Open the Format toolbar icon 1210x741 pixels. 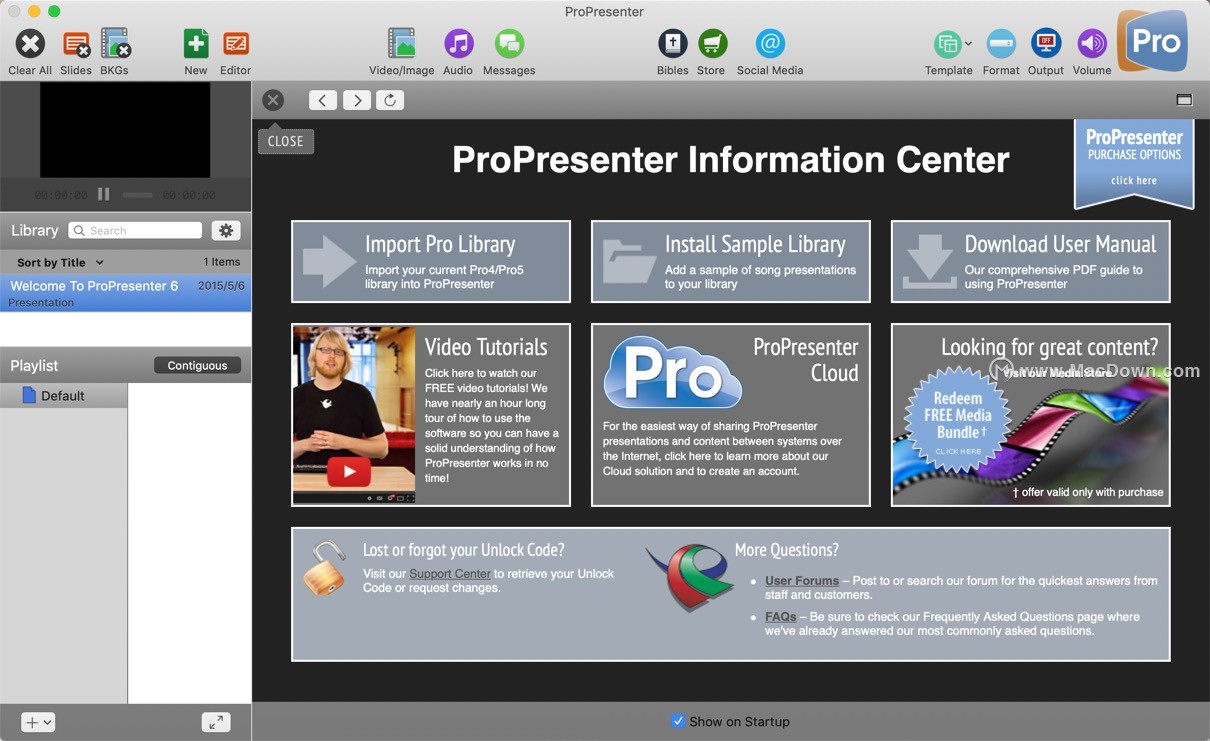click(x=1001, y=44)
